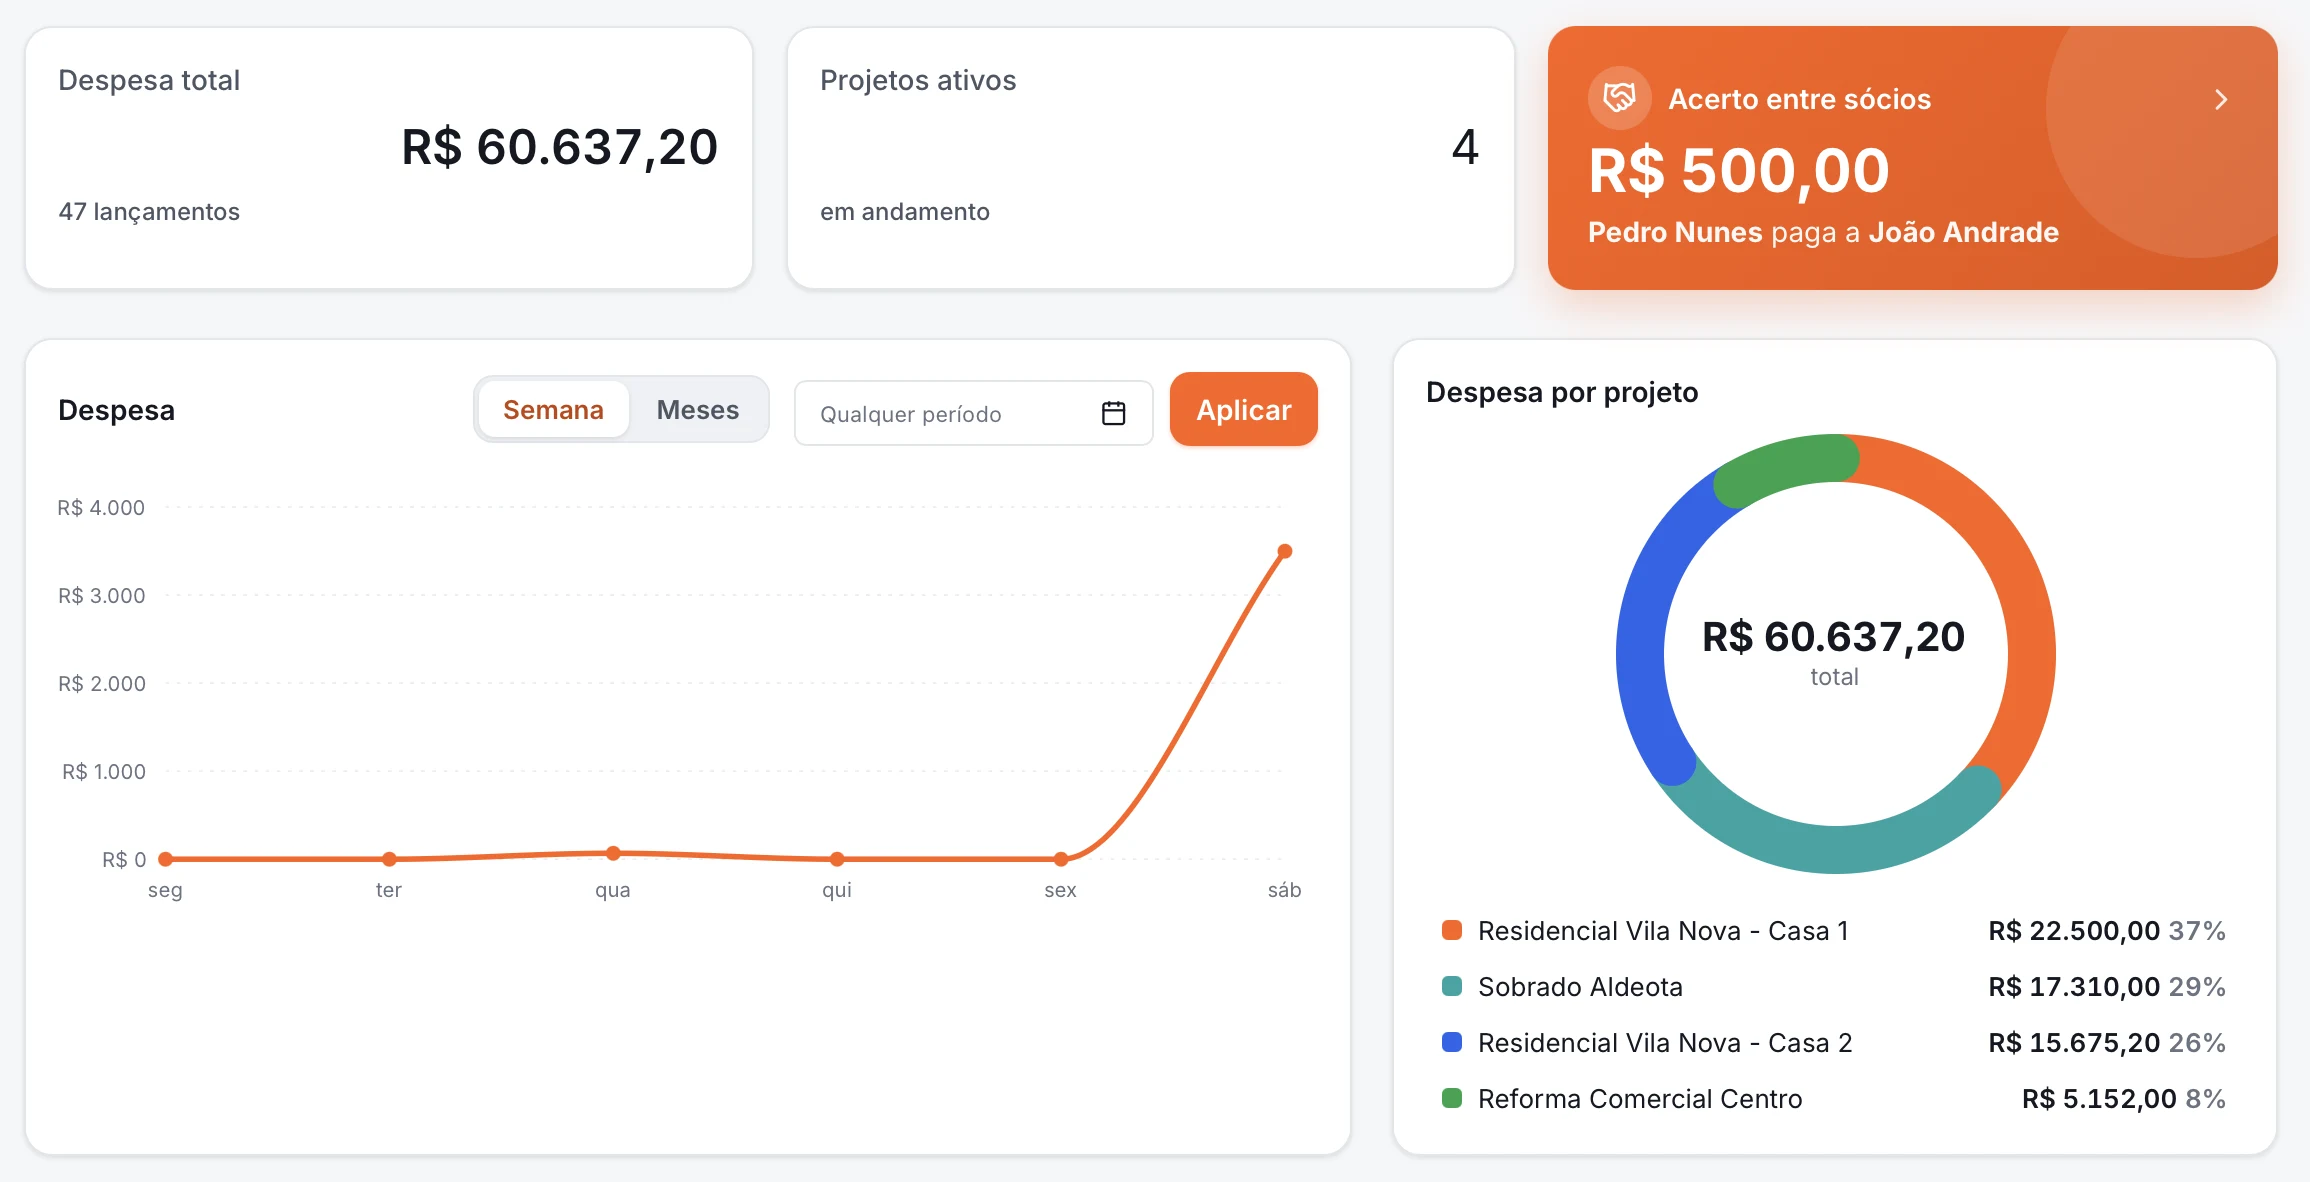
Task: Click 'em andamento' text
Action: pos(905,212)
